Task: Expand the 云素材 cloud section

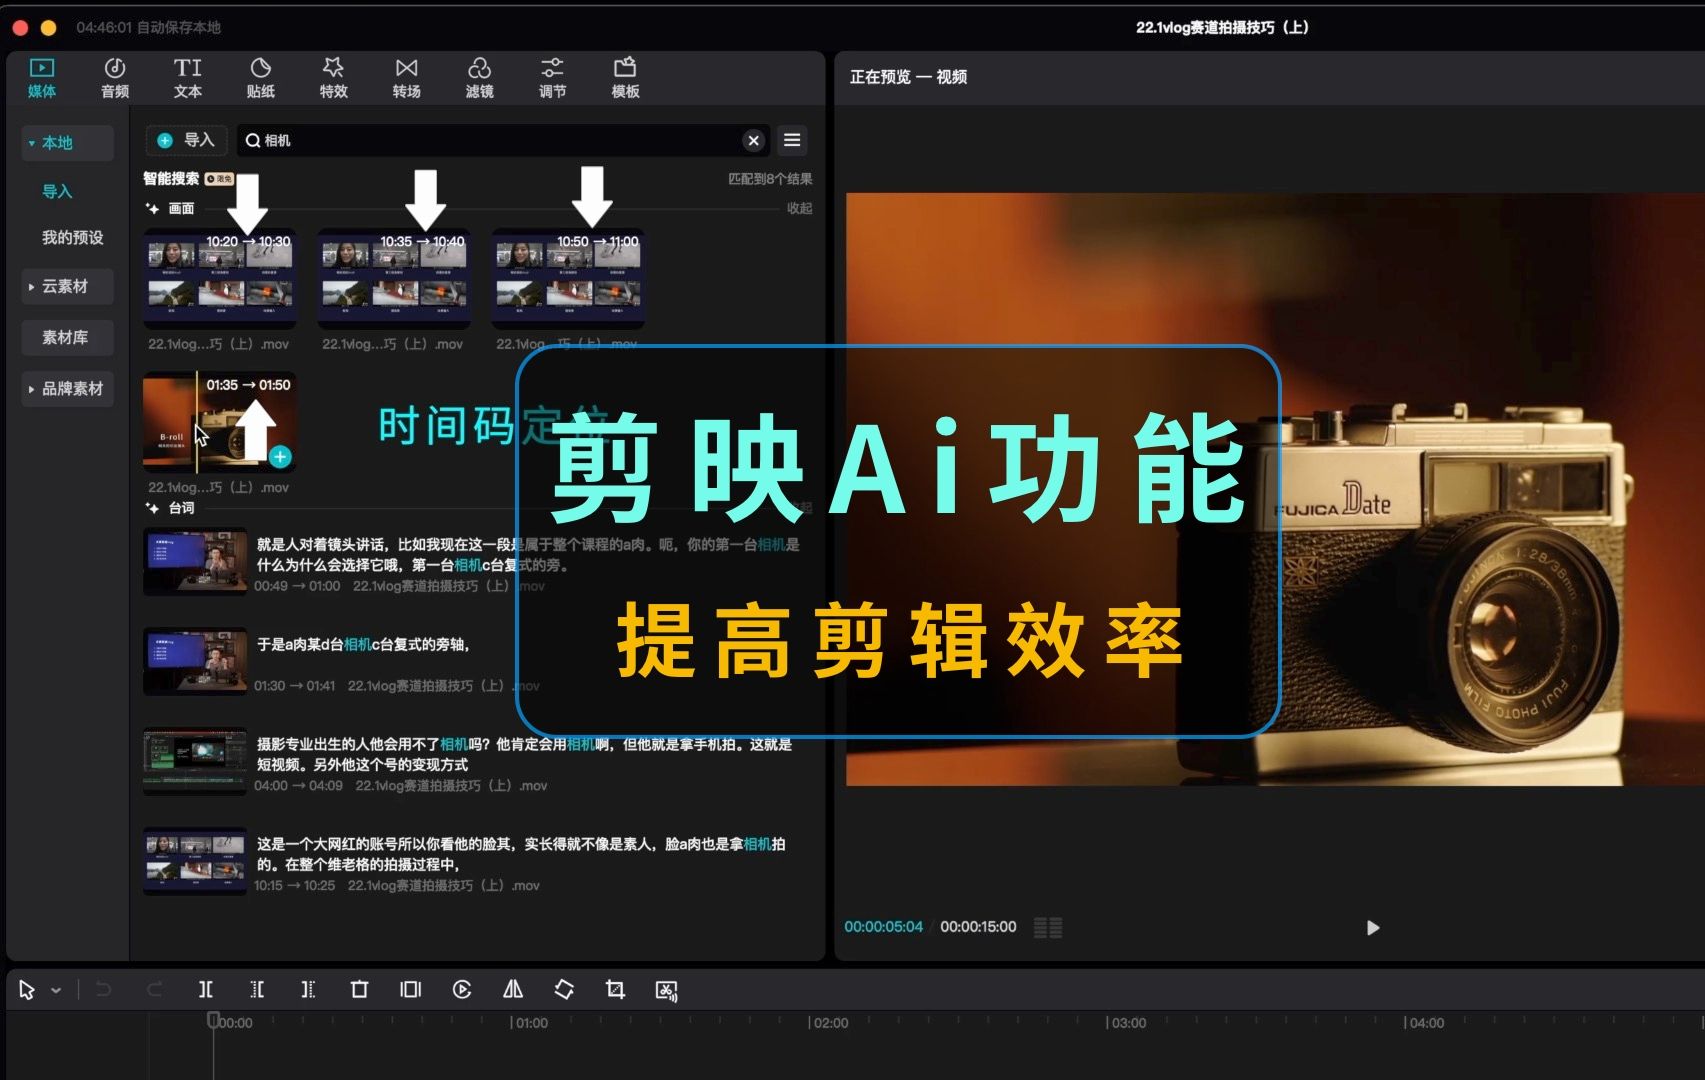Action: pyautogui.click(x=67, y=287)
